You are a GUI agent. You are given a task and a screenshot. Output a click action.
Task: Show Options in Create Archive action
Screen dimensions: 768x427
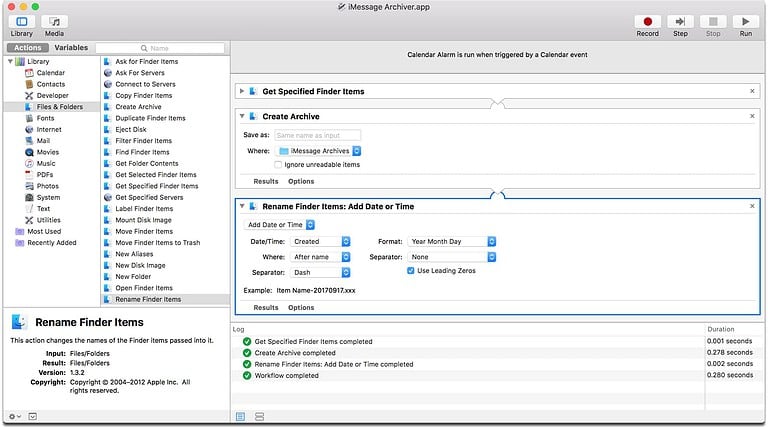[301, 181]
